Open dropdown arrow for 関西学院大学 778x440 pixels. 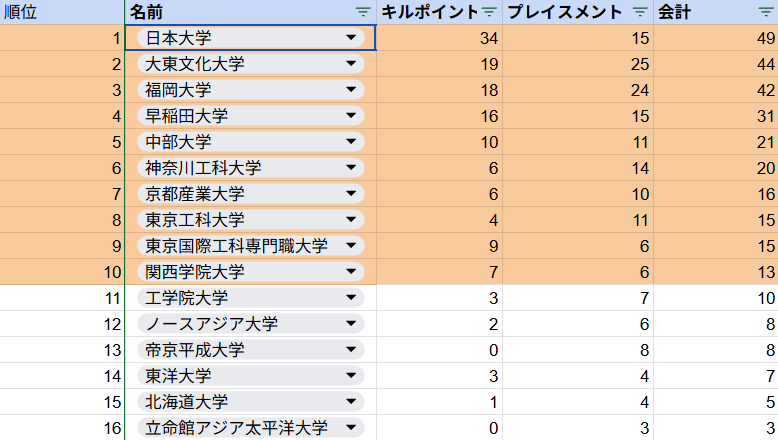click(x=351, y=272)
